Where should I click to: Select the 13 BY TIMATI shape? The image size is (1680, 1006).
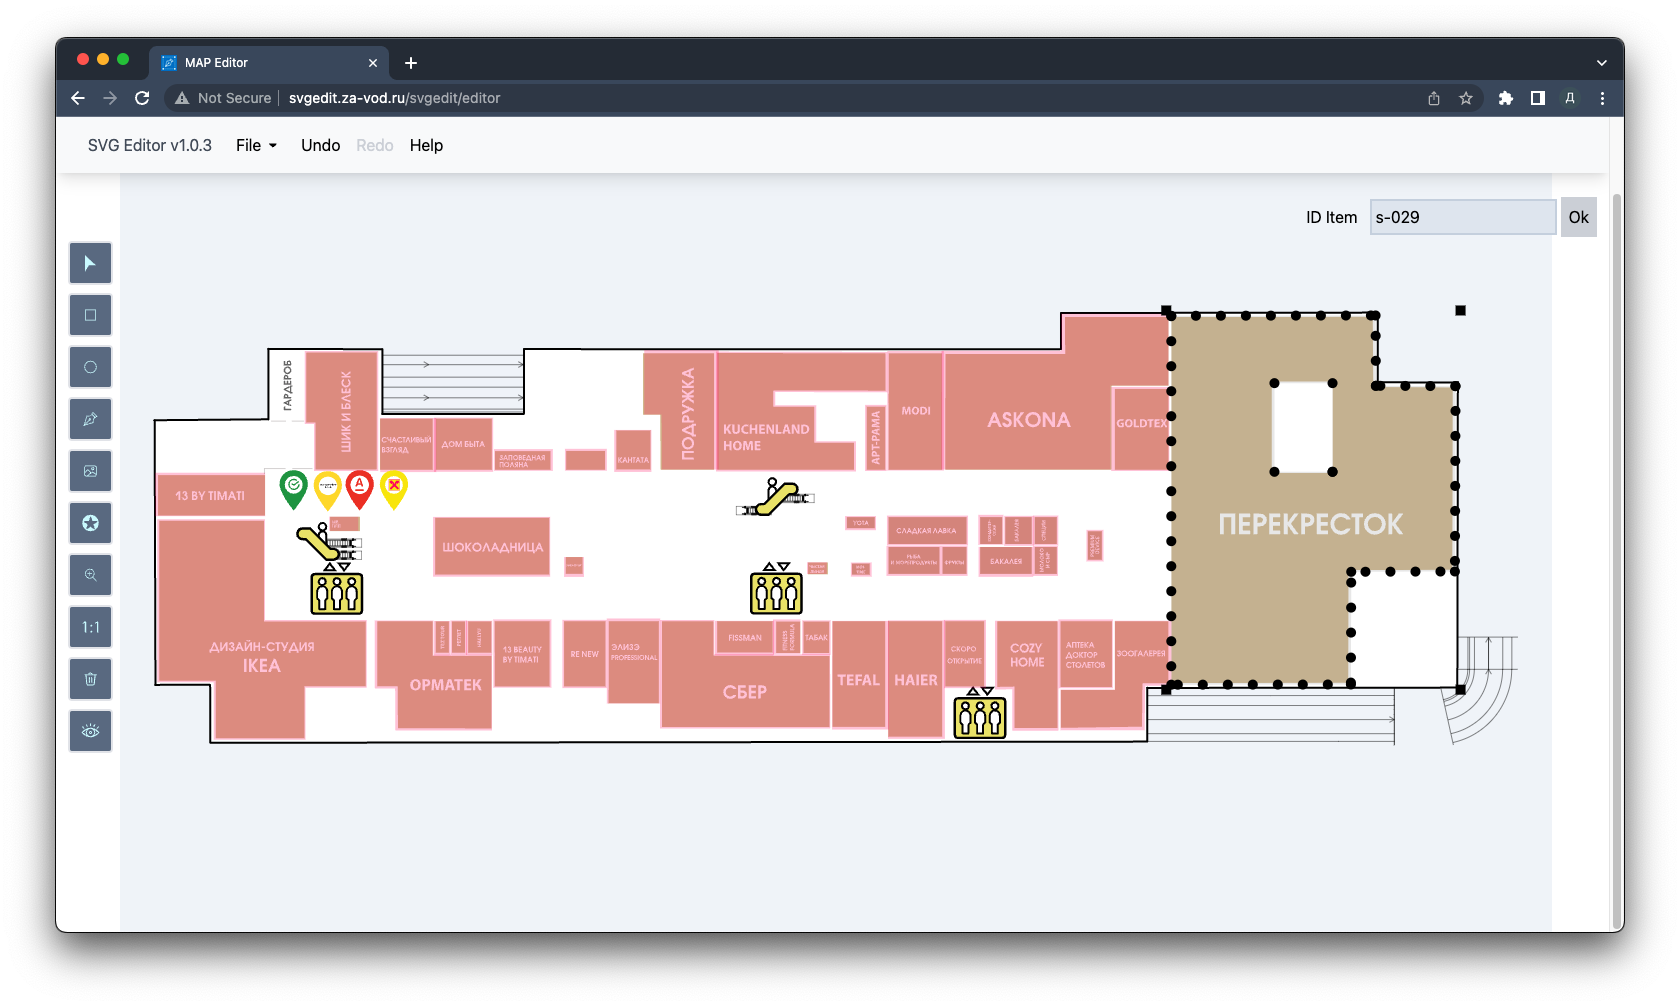[211, 496]
